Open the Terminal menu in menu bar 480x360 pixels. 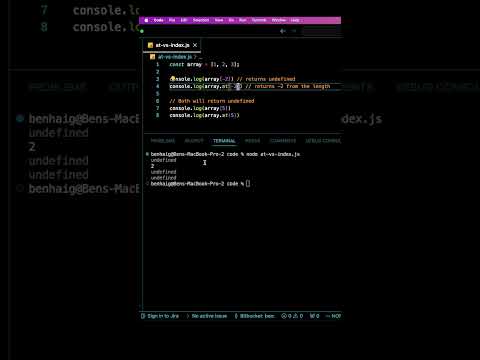[x=259, y=20]
